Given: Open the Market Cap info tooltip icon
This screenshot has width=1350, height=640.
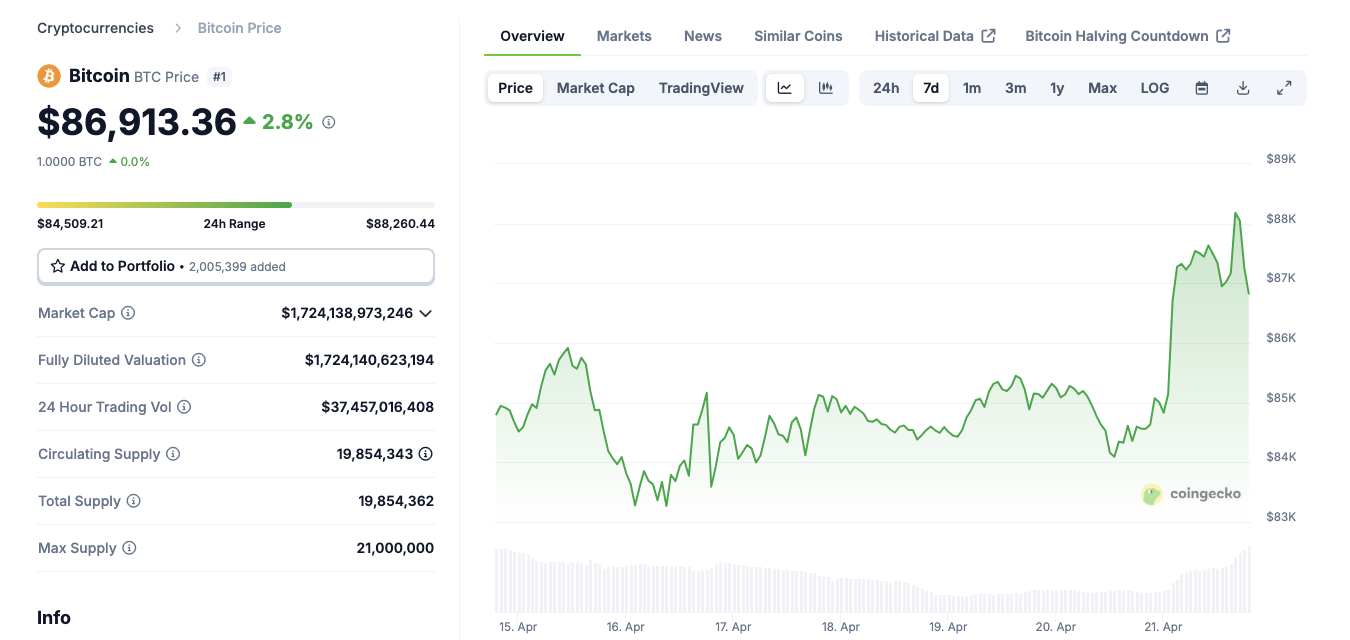Looking at the screenshot, I should (x=126, y=313).
